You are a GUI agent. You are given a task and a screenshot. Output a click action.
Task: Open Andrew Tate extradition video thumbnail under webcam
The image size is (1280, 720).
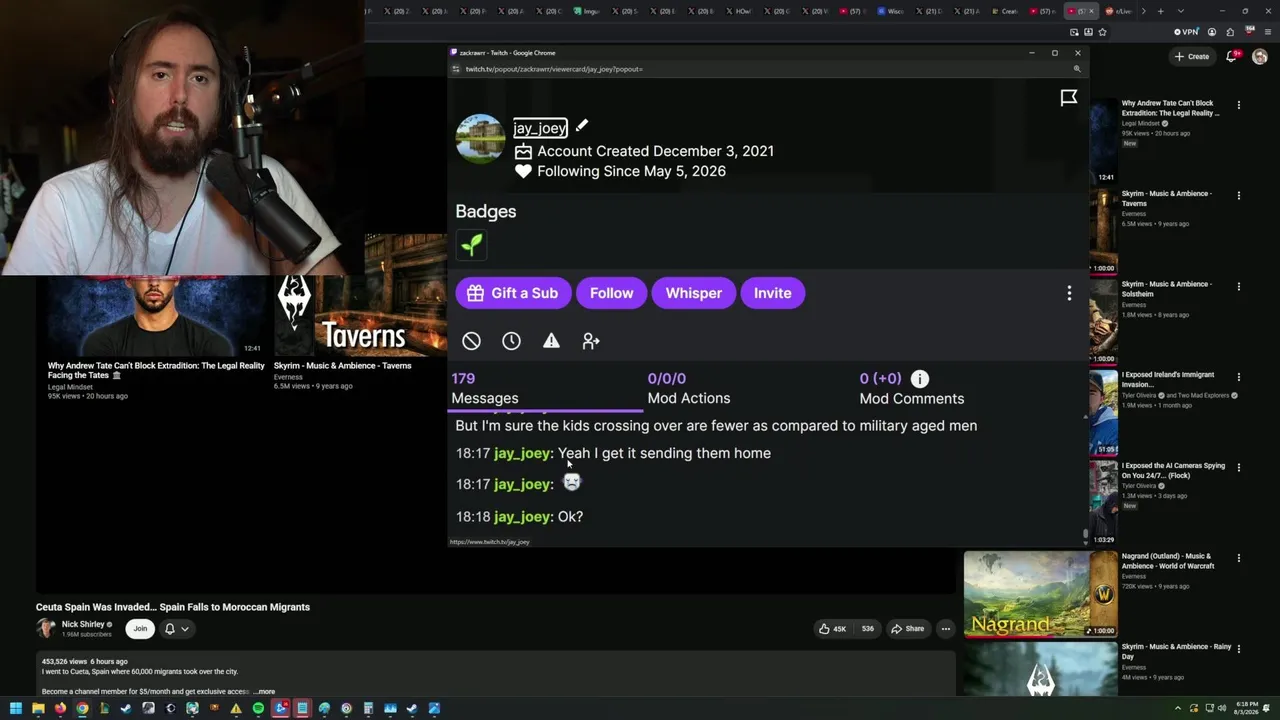point(155,315)
